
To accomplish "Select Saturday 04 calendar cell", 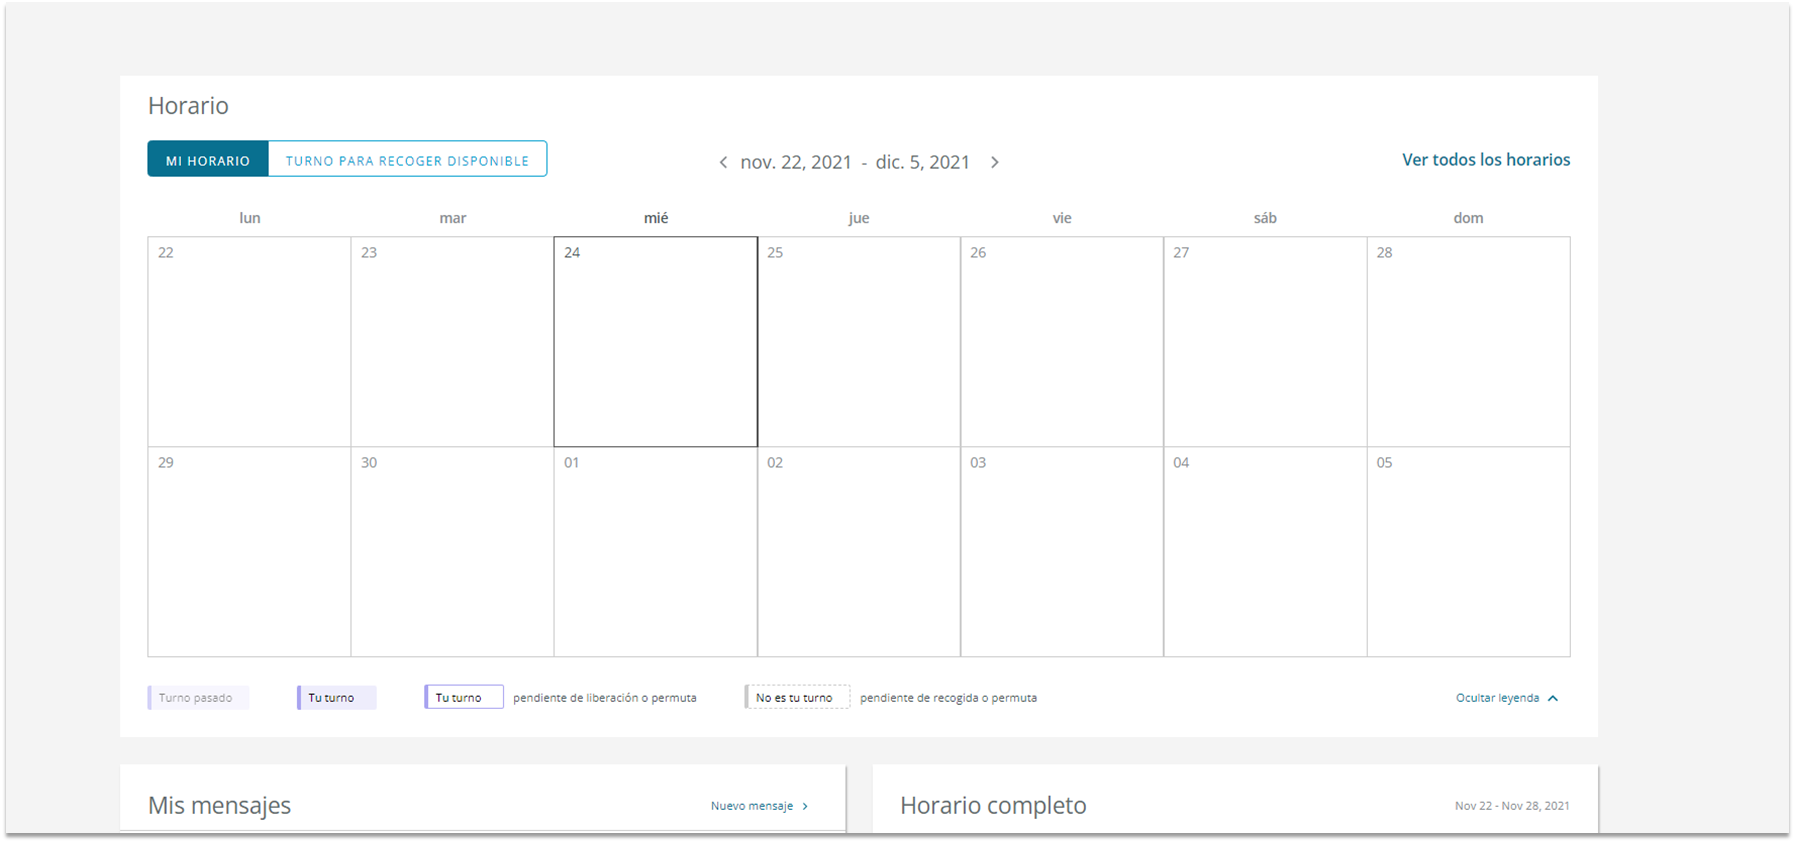I will (x=1264, y=552).
